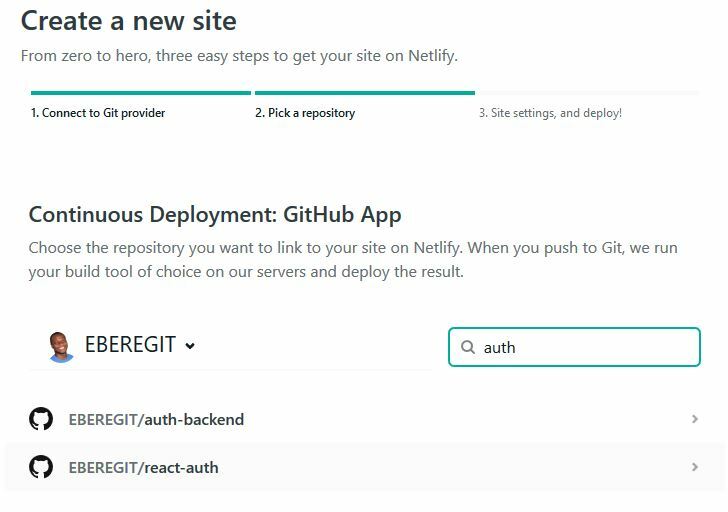
Task: Click the EBEREGIT profile avatar picture
Action: 61,346
